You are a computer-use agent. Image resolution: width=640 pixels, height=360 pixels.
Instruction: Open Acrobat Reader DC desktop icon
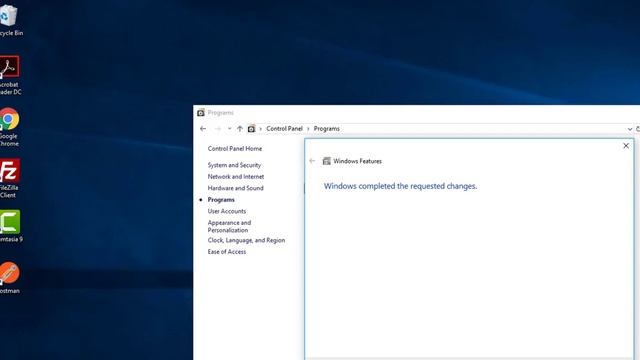pos(9,76)
